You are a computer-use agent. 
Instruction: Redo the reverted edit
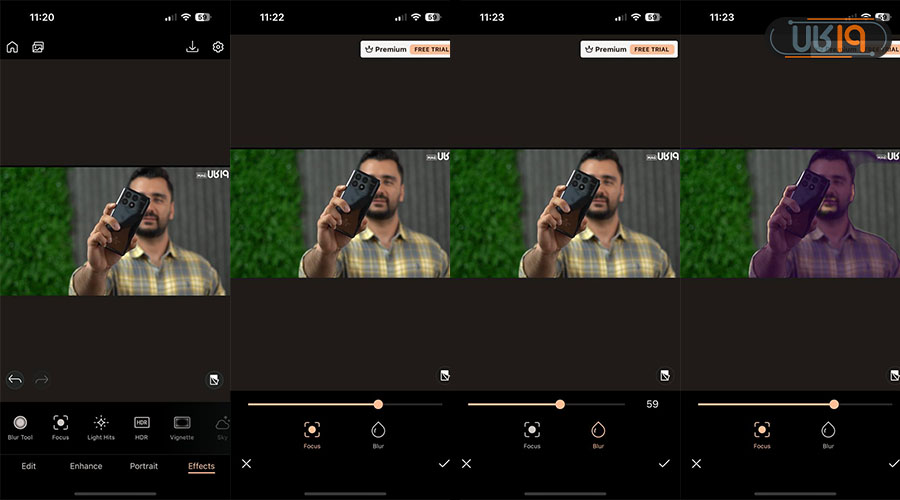point(42,379)
